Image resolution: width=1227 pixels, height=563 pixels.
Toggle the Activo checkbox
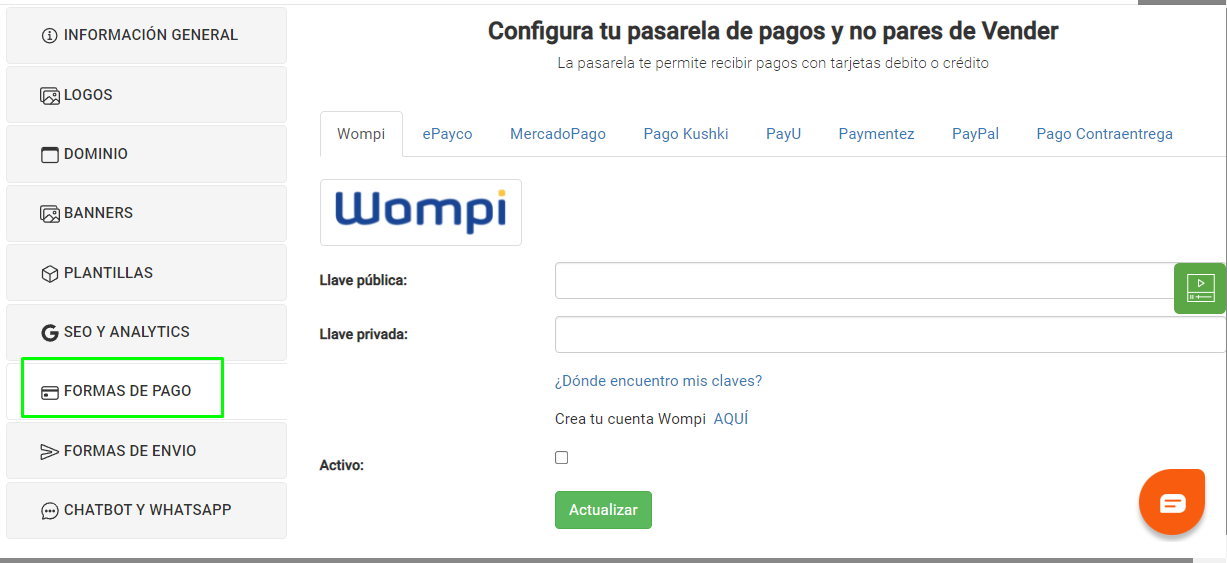tap(562, 457)
